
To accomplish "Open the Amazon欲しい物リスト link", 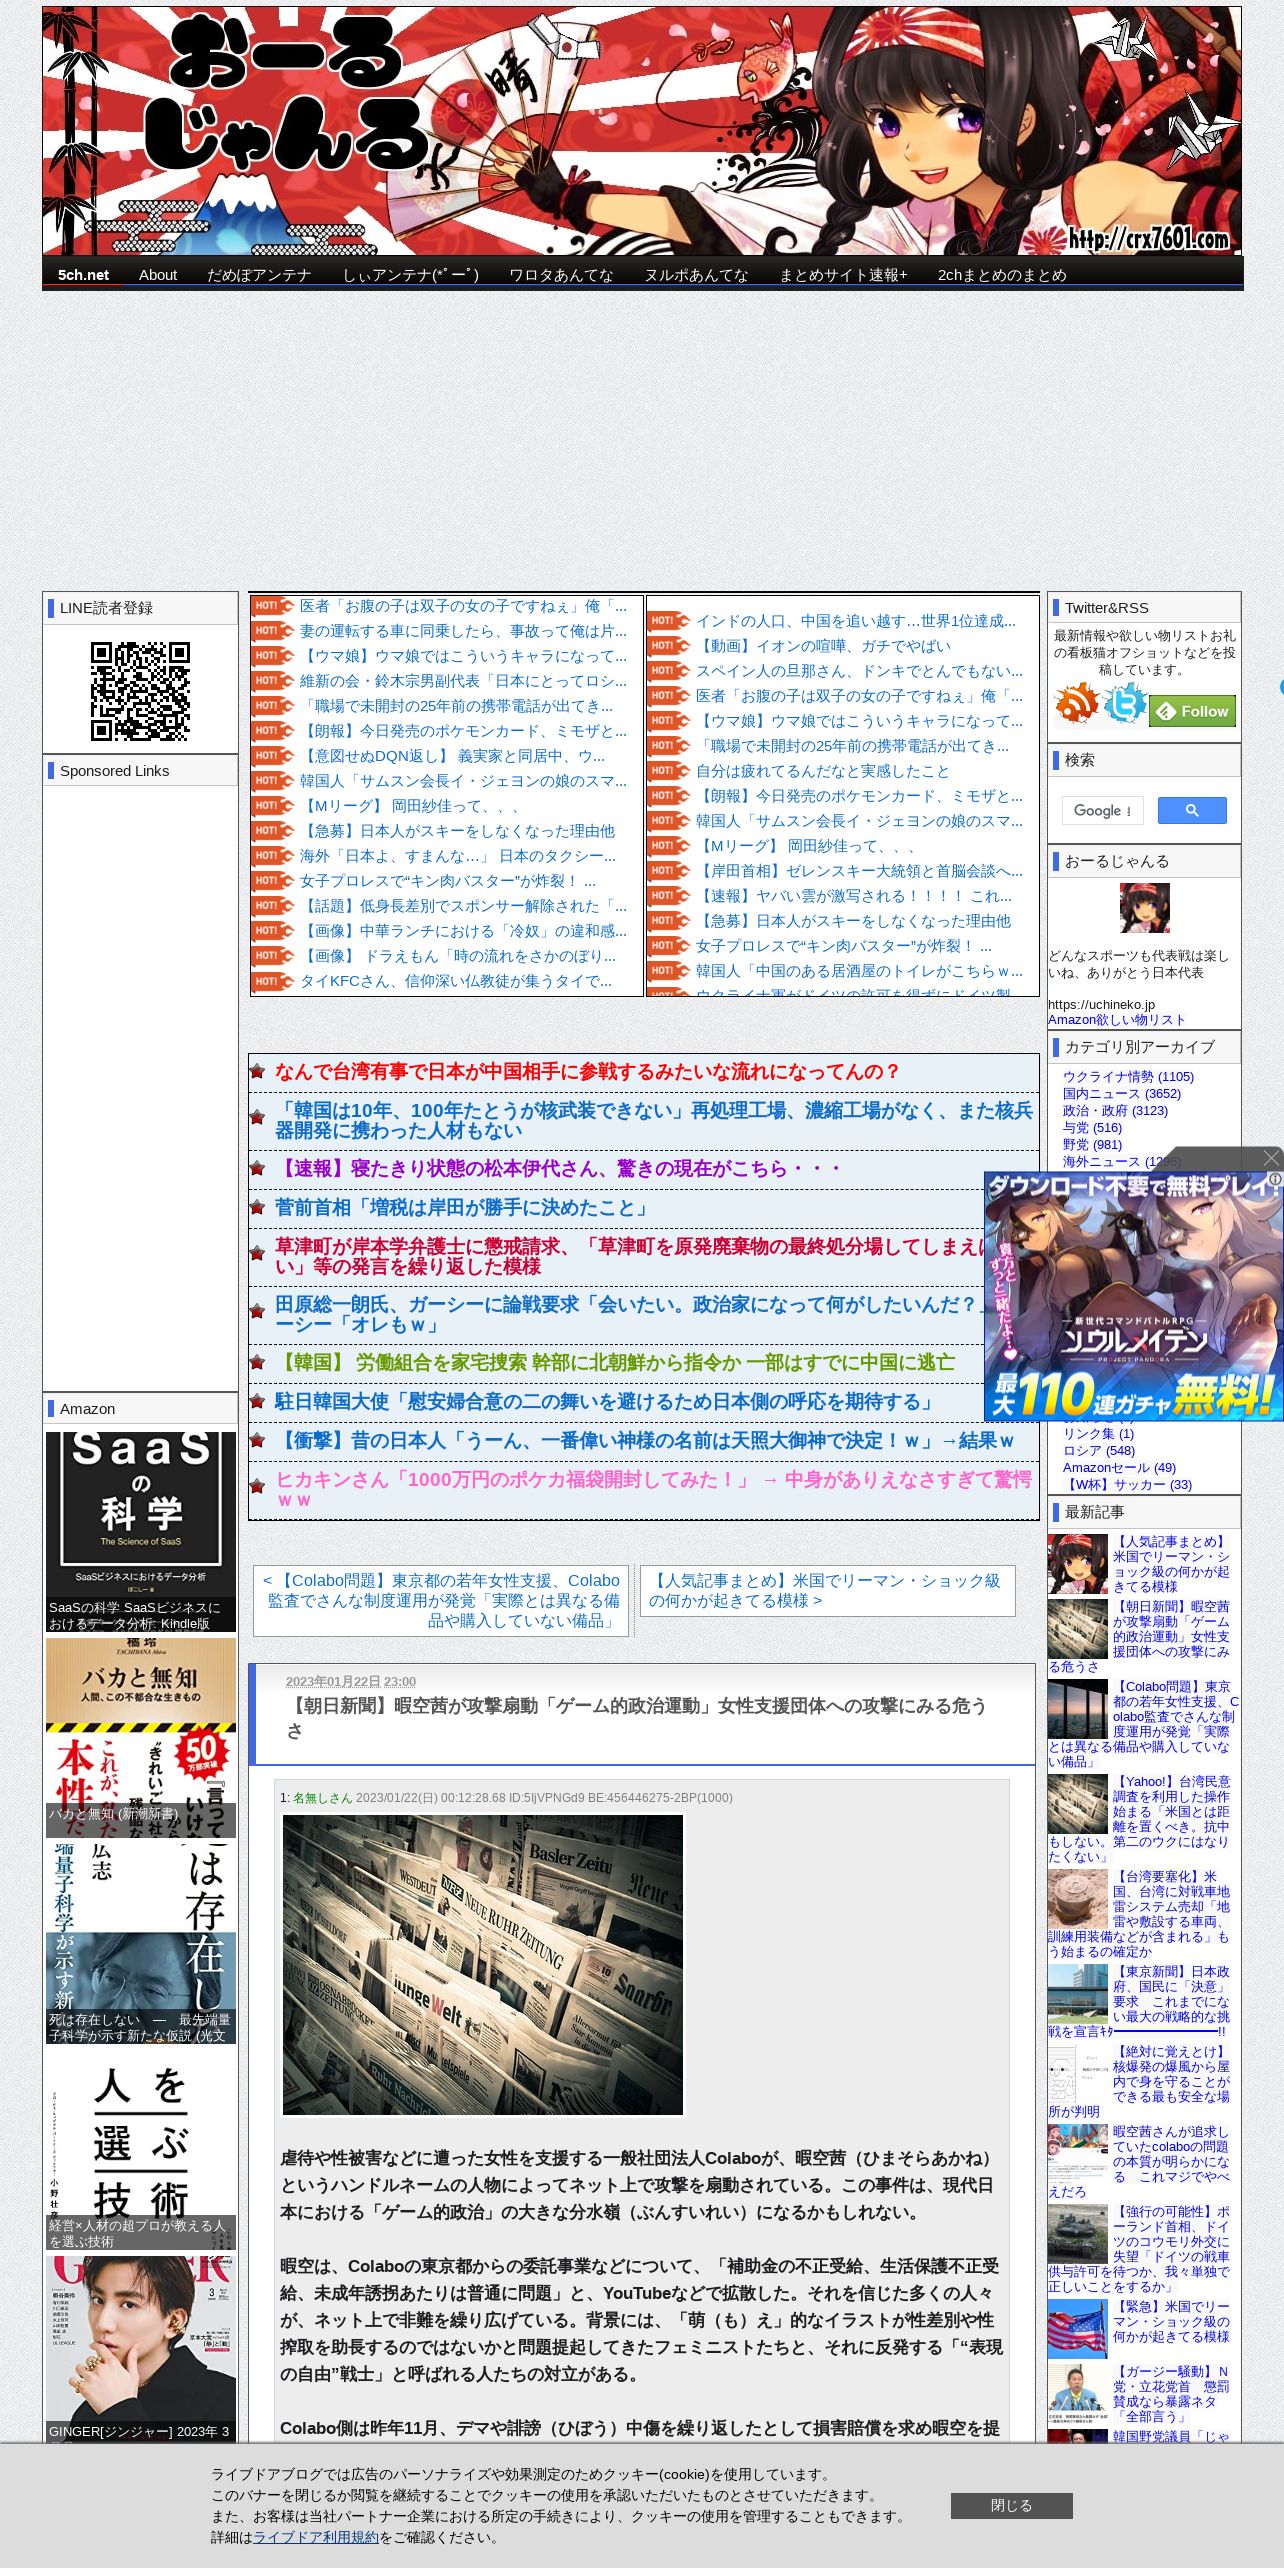I will pos(1116,1020).
